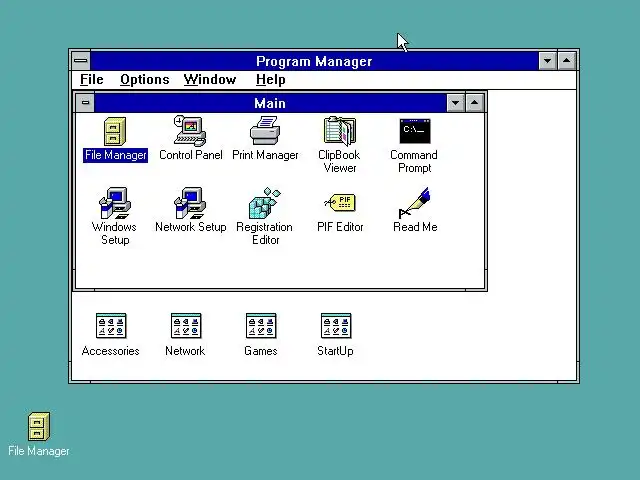Click the Games program group icon
Viewport: 640px width, 480px height.
pyautogui.click(x=261, y=326)
